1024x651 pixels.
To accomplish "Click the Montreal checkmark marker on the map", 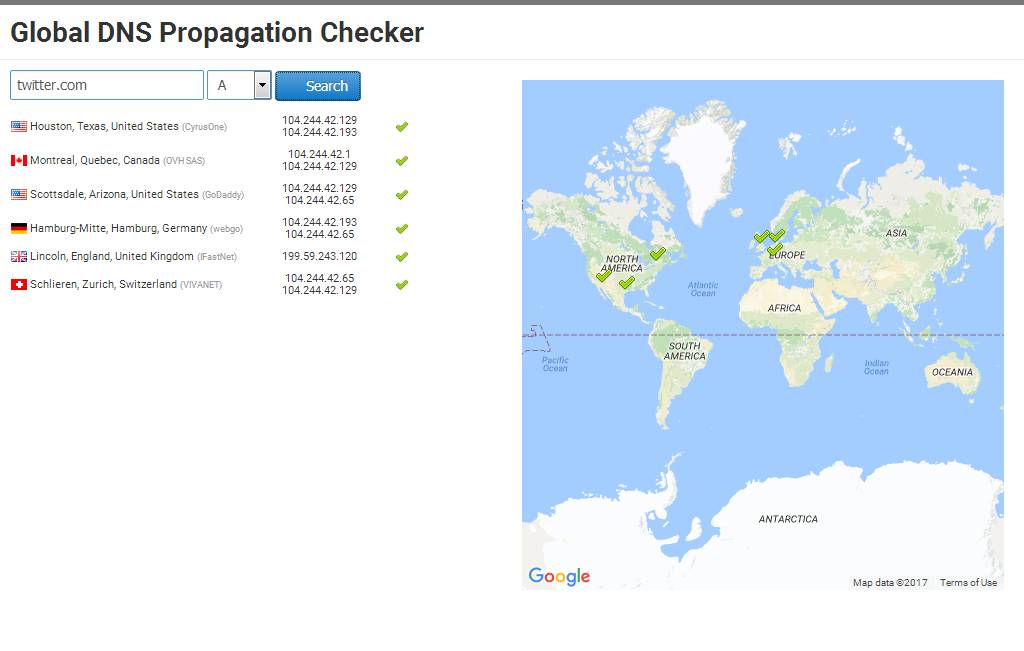I will coord(658,253).
